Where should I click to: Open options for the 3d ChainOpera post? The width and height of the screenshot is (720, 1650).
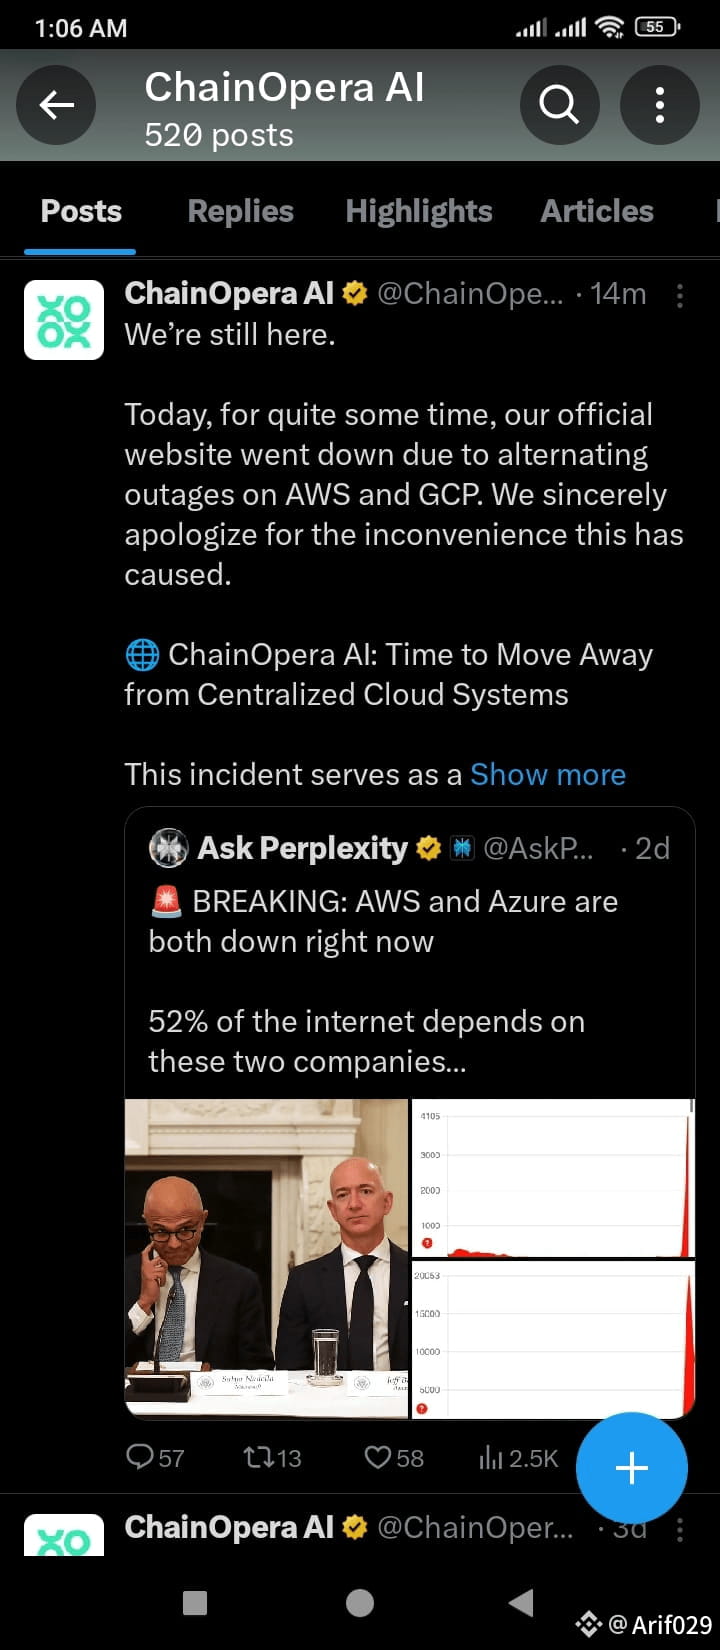point(680,1530)
